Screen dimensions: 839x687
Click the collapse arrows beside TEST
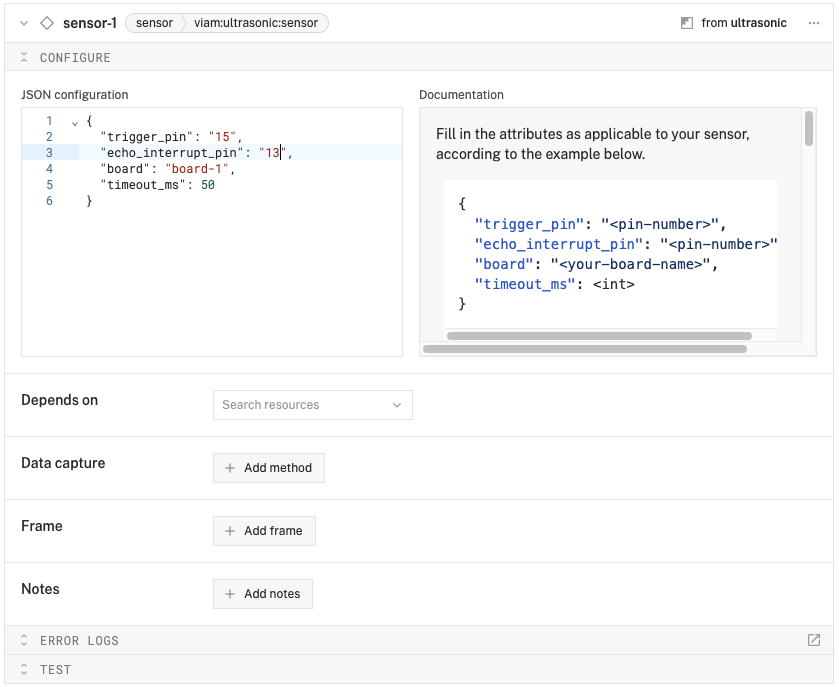click(x=24, y=669)
